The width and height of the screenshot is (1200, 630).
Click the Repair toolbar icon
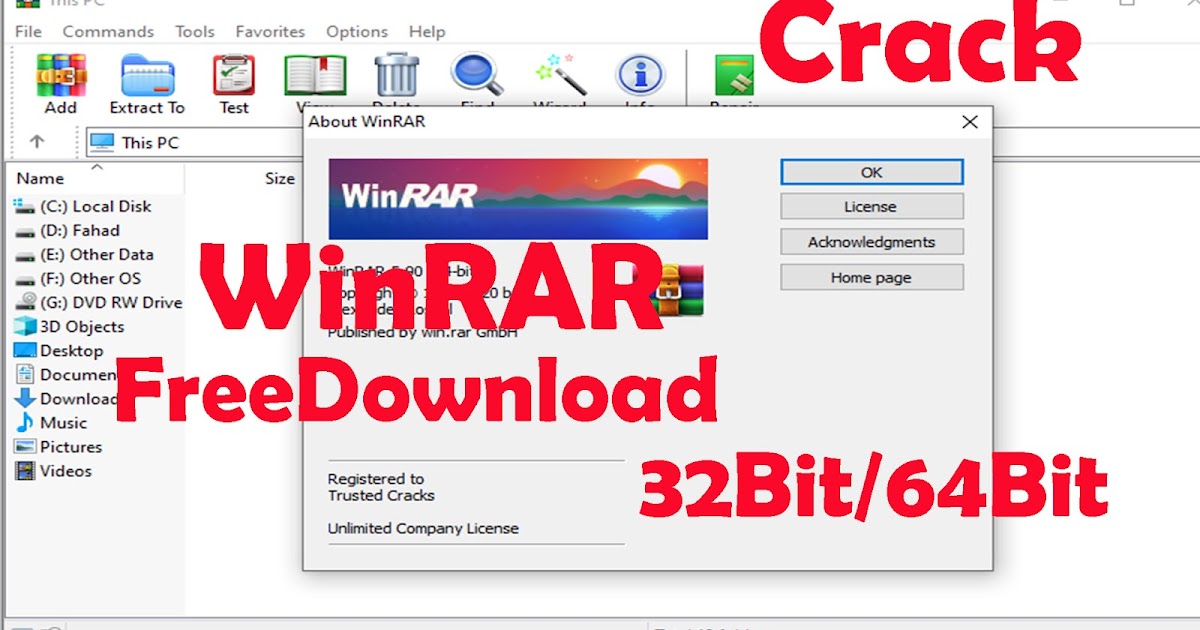click(x=735, y=74)
